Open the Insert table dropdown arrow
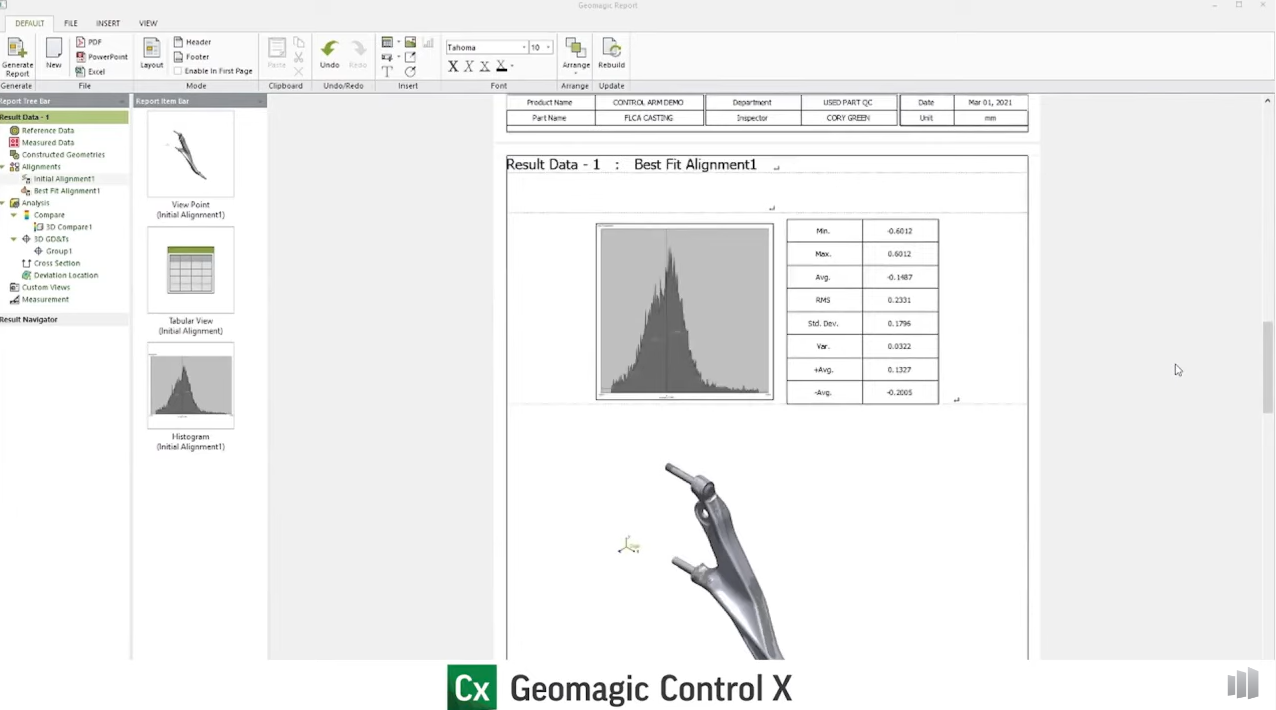Screen dimensions: 1276x710 tap(398, 43)
